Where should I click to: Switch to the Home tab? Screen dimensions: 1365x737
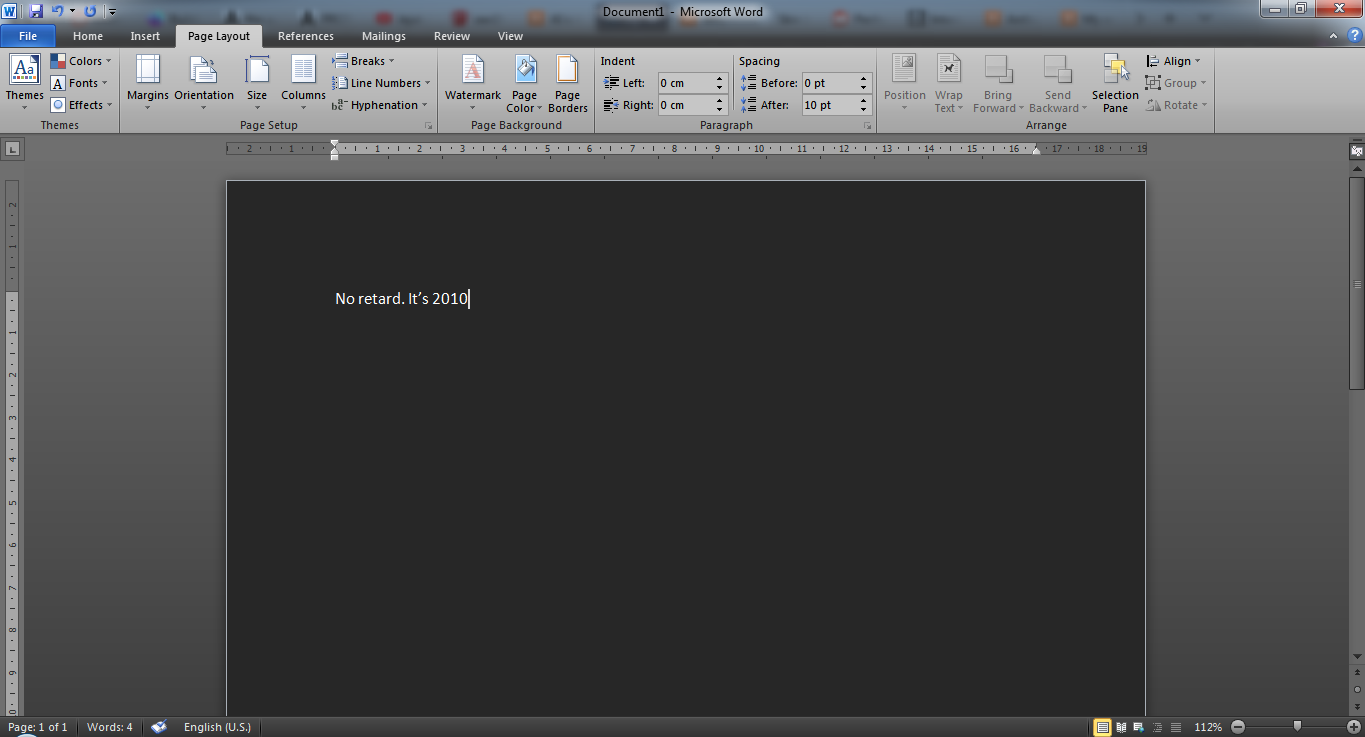point(88,36)
